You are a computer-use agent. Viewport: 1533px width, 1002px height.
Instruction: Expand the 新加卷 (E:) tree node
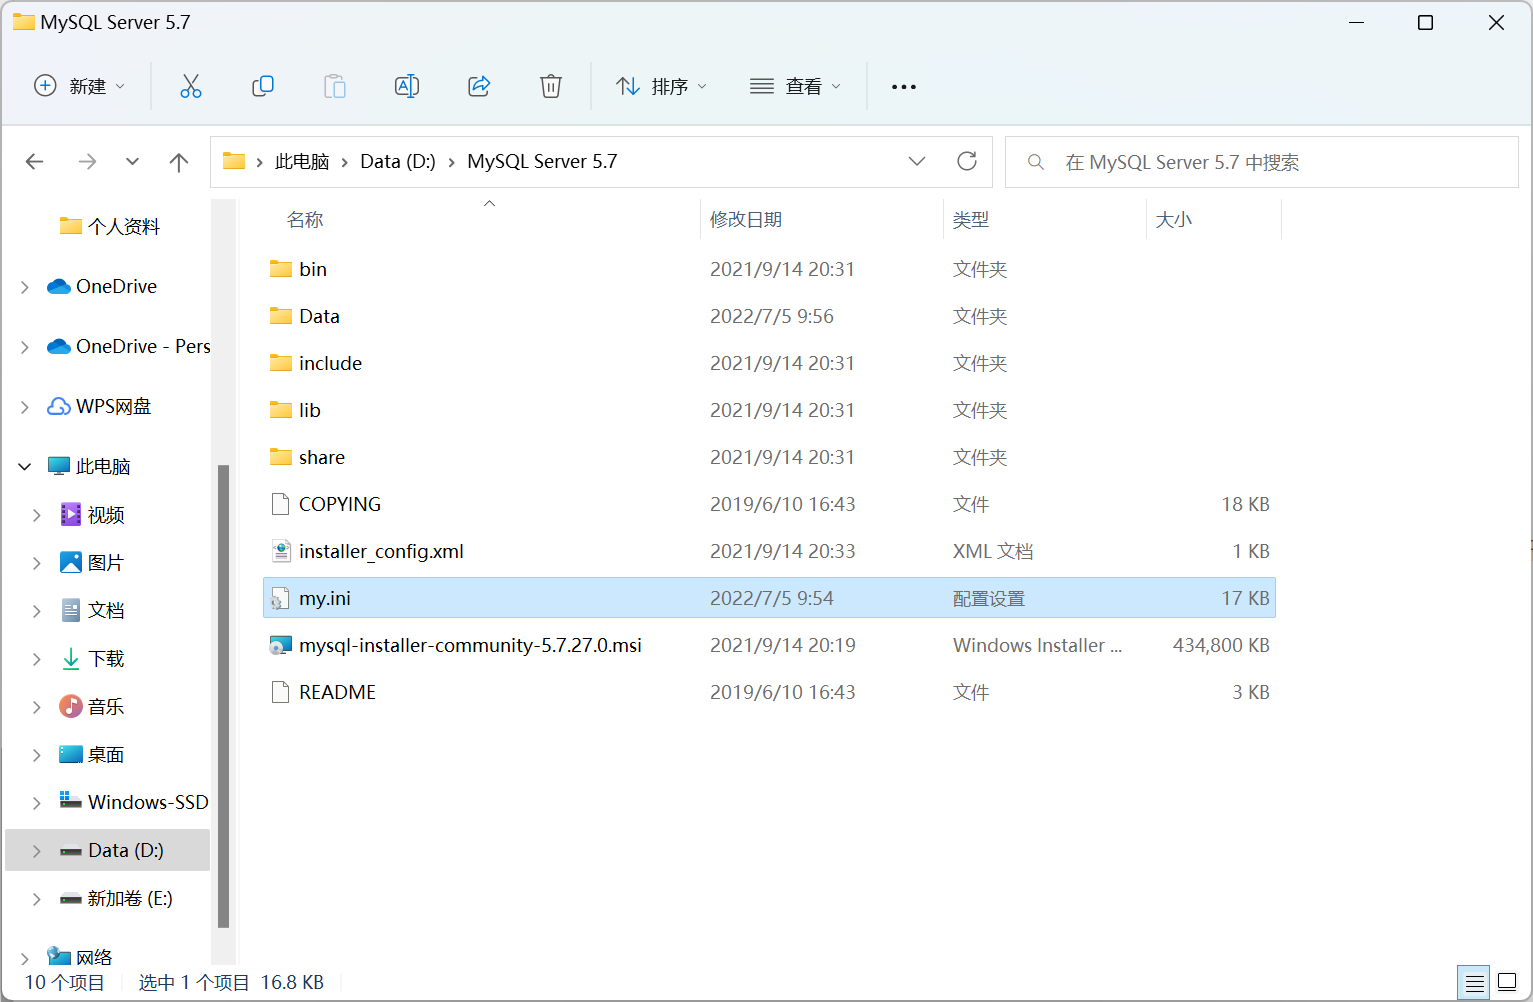pos(37,899)
